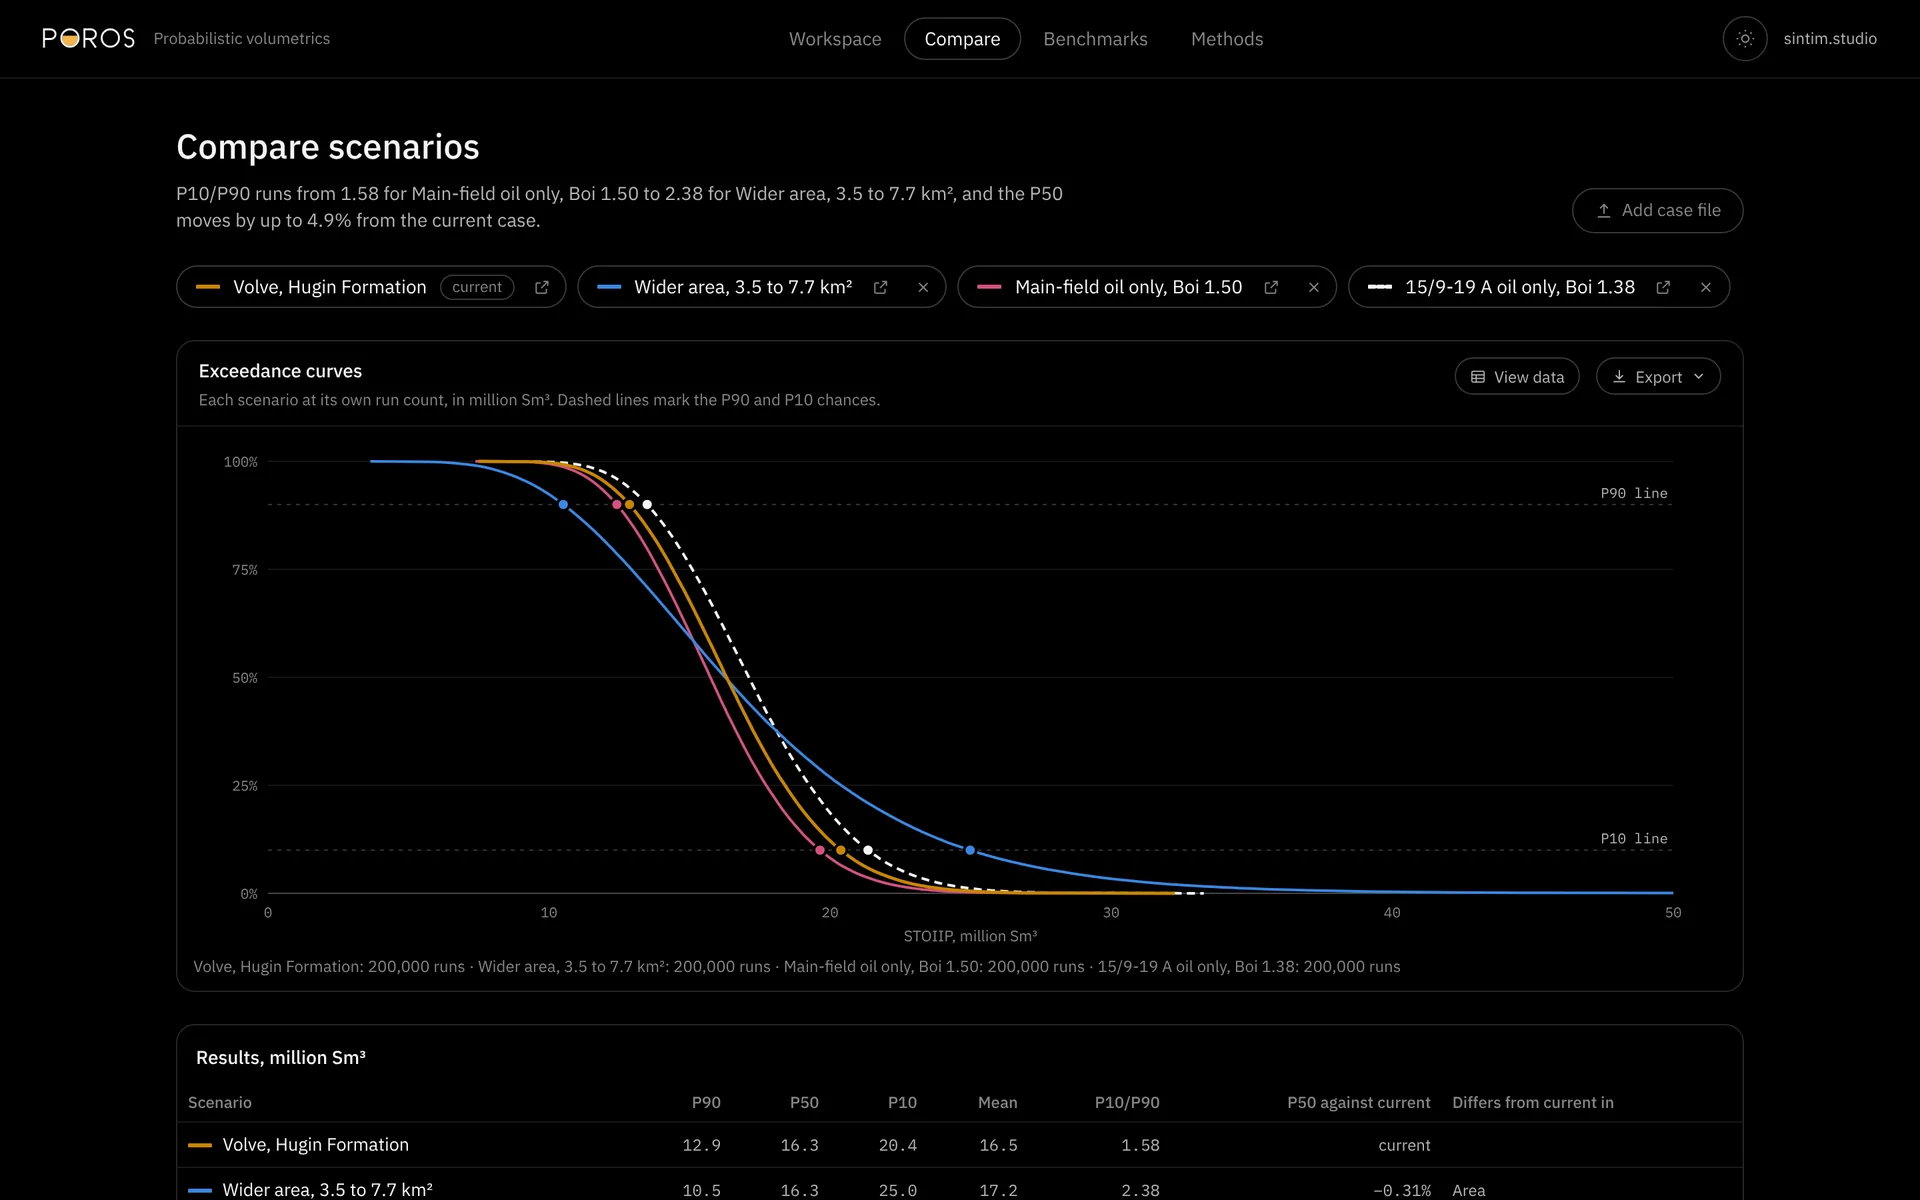1920x1200 pixels.
Task: Click the View data button
Action: [x=1516, y=377]
